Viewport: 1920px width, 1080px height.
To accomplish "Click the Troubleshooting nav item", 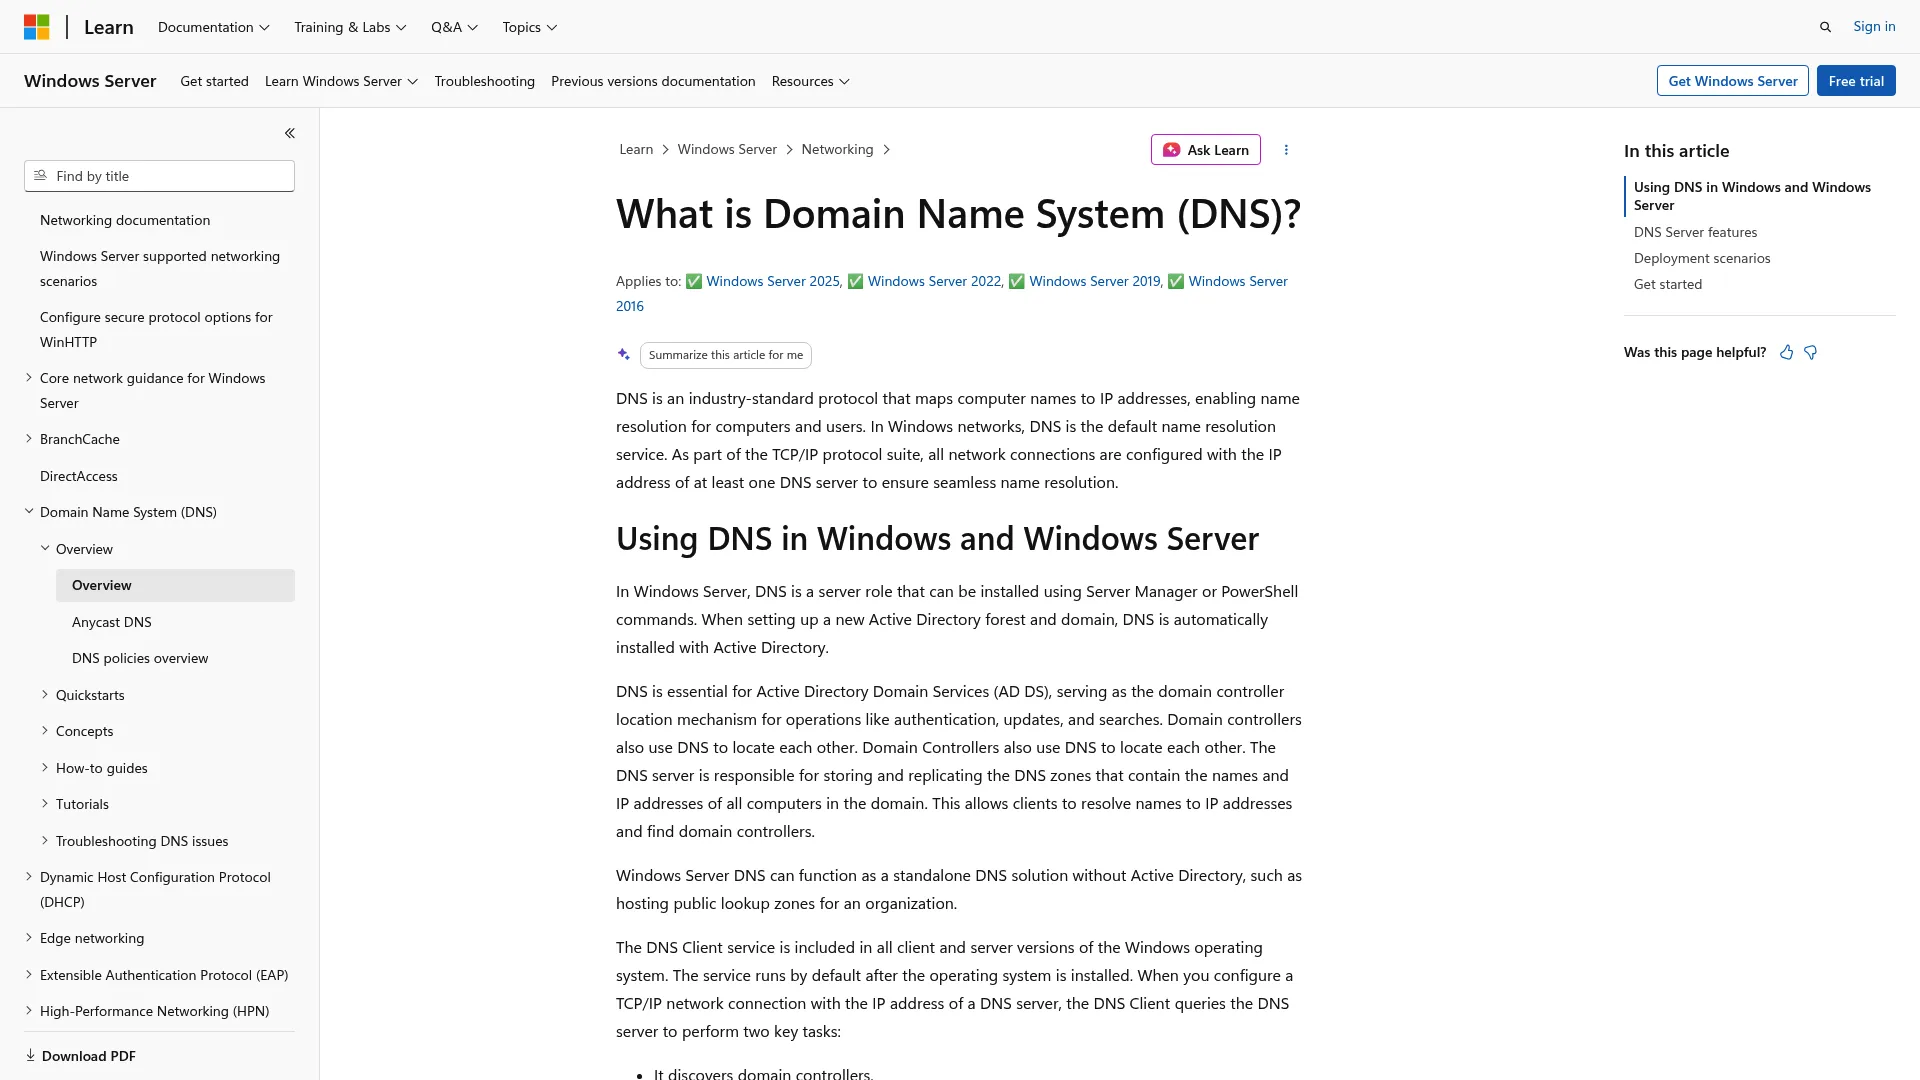I will (485, 81).
